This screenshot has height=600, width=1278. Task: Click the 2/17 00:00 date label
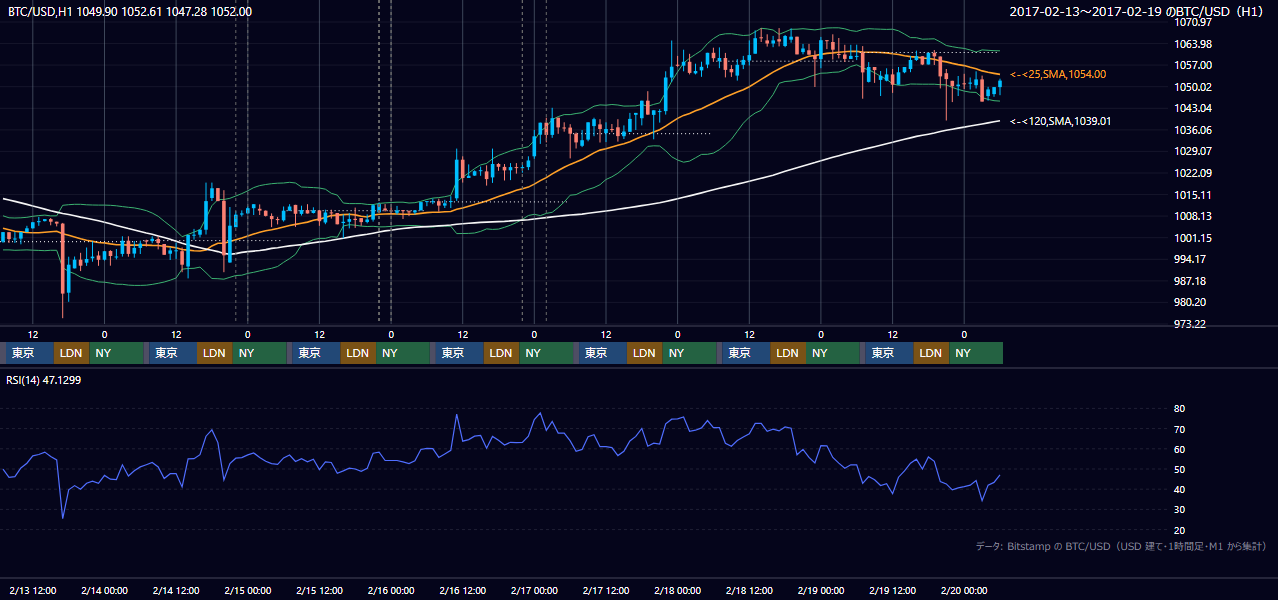point(534,590)
